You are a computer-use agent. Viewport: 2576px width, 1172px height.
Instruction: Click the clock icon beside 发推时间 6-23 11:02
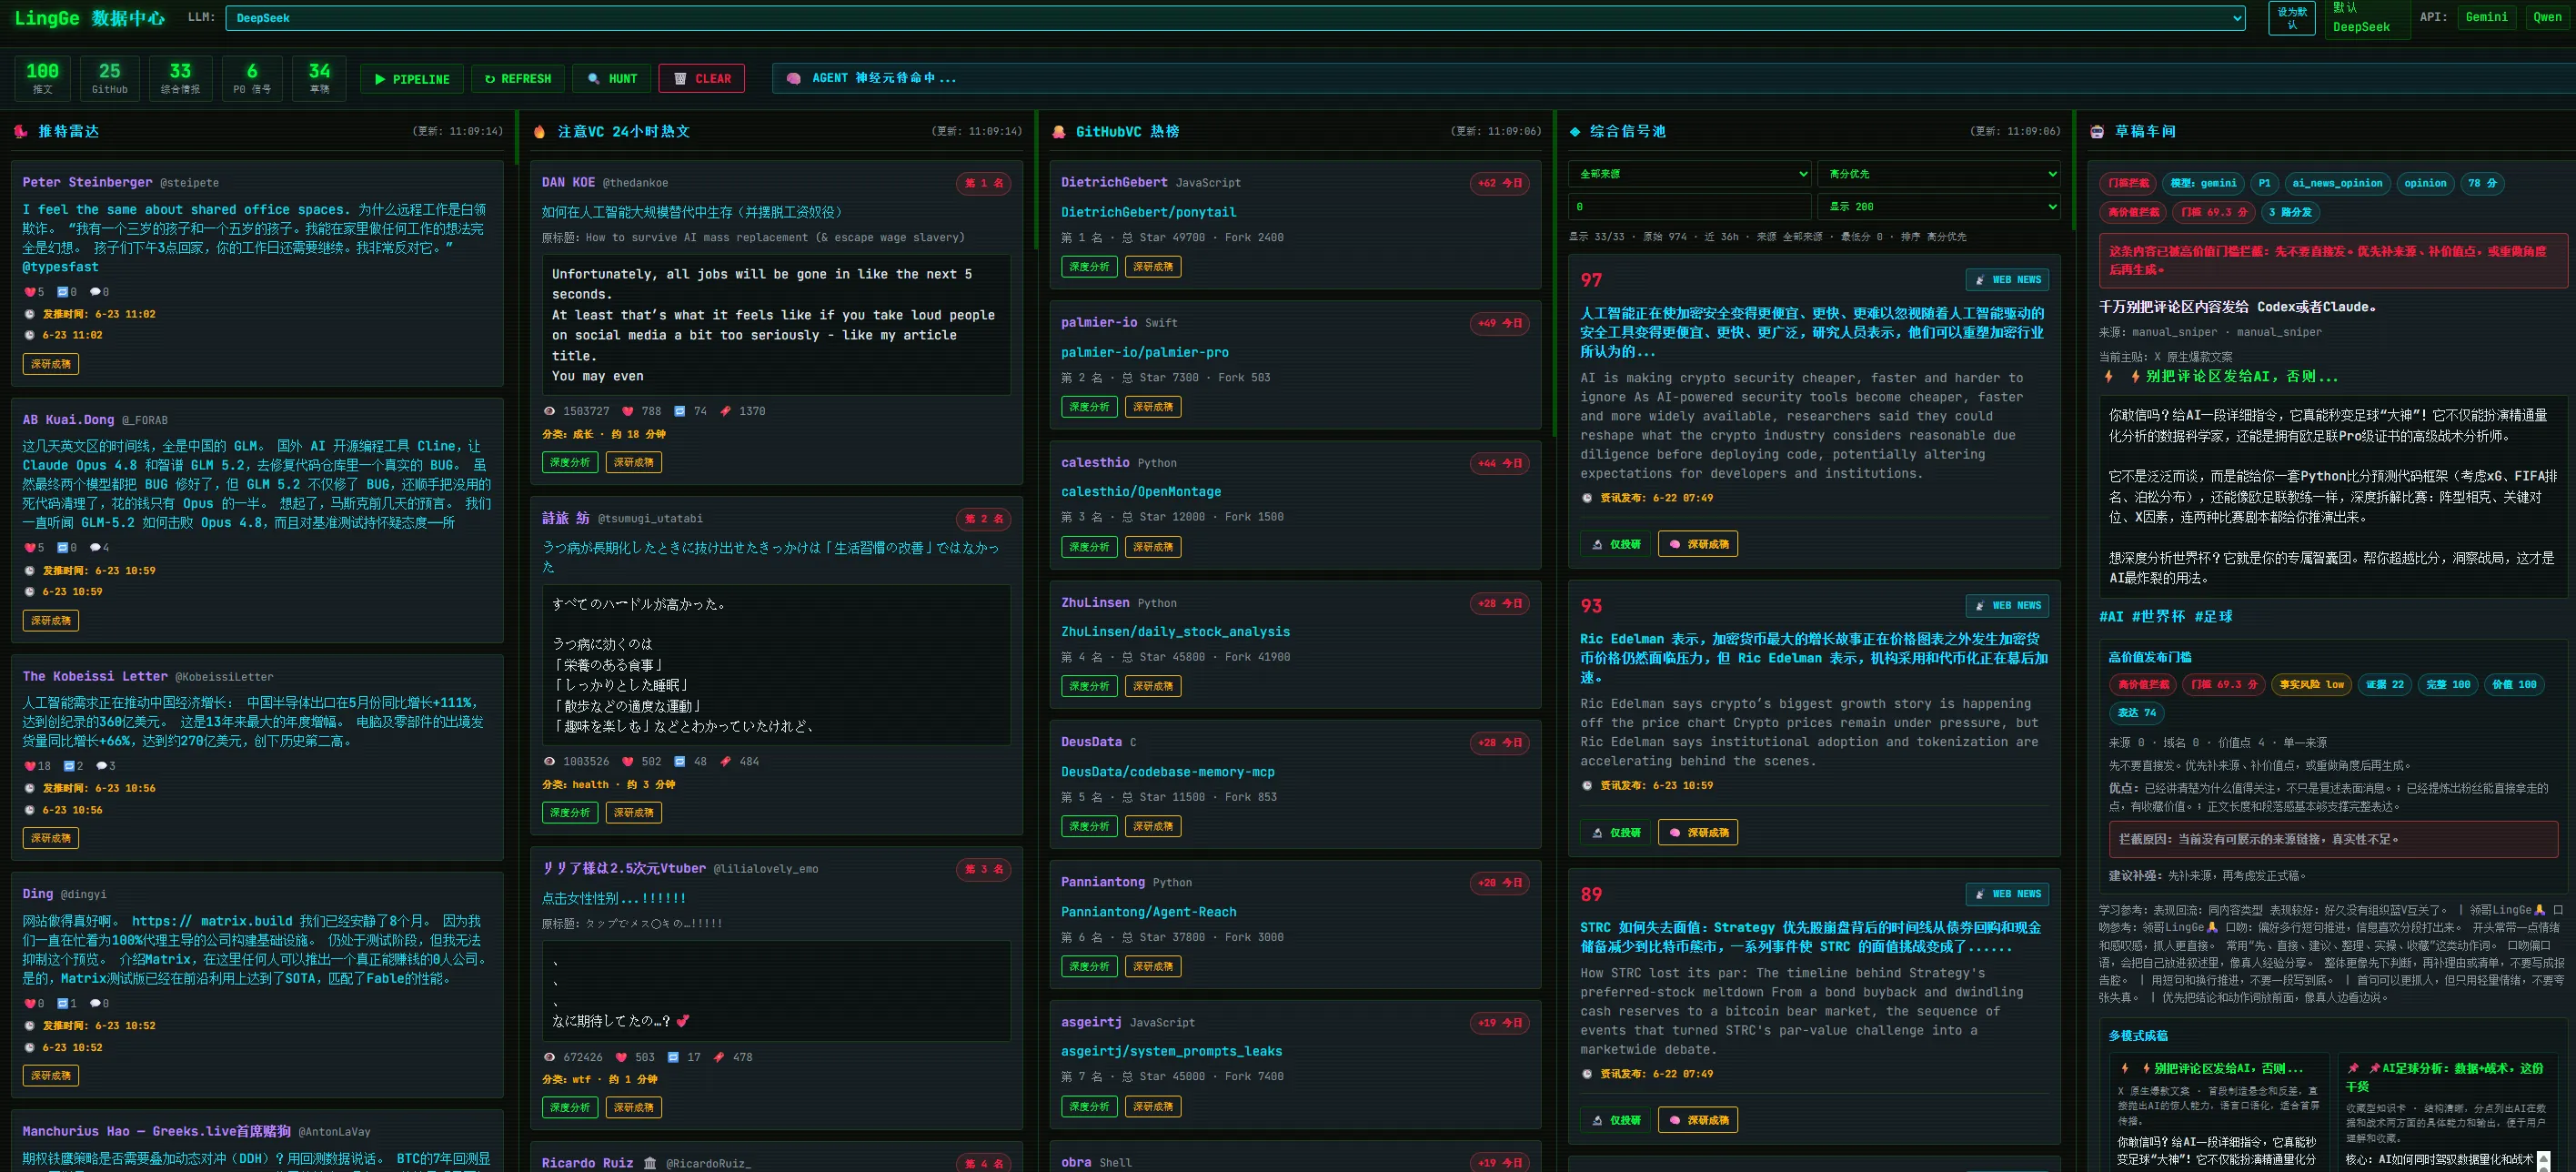[x=30, y=314]
